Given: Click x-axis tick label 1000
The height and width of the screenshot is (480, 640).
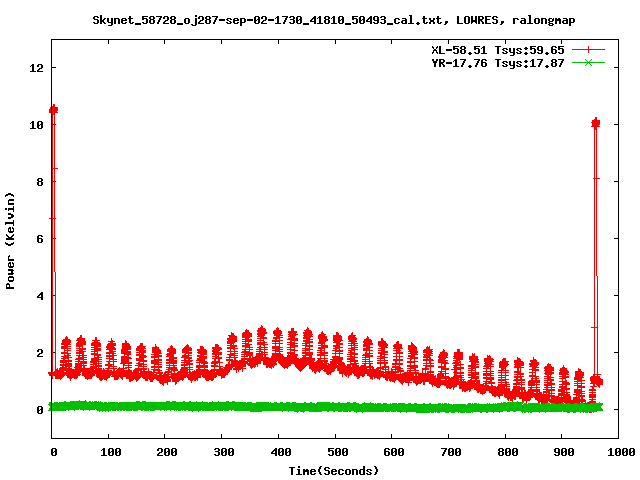Looking at the screenshot, I should coord(621,452).
